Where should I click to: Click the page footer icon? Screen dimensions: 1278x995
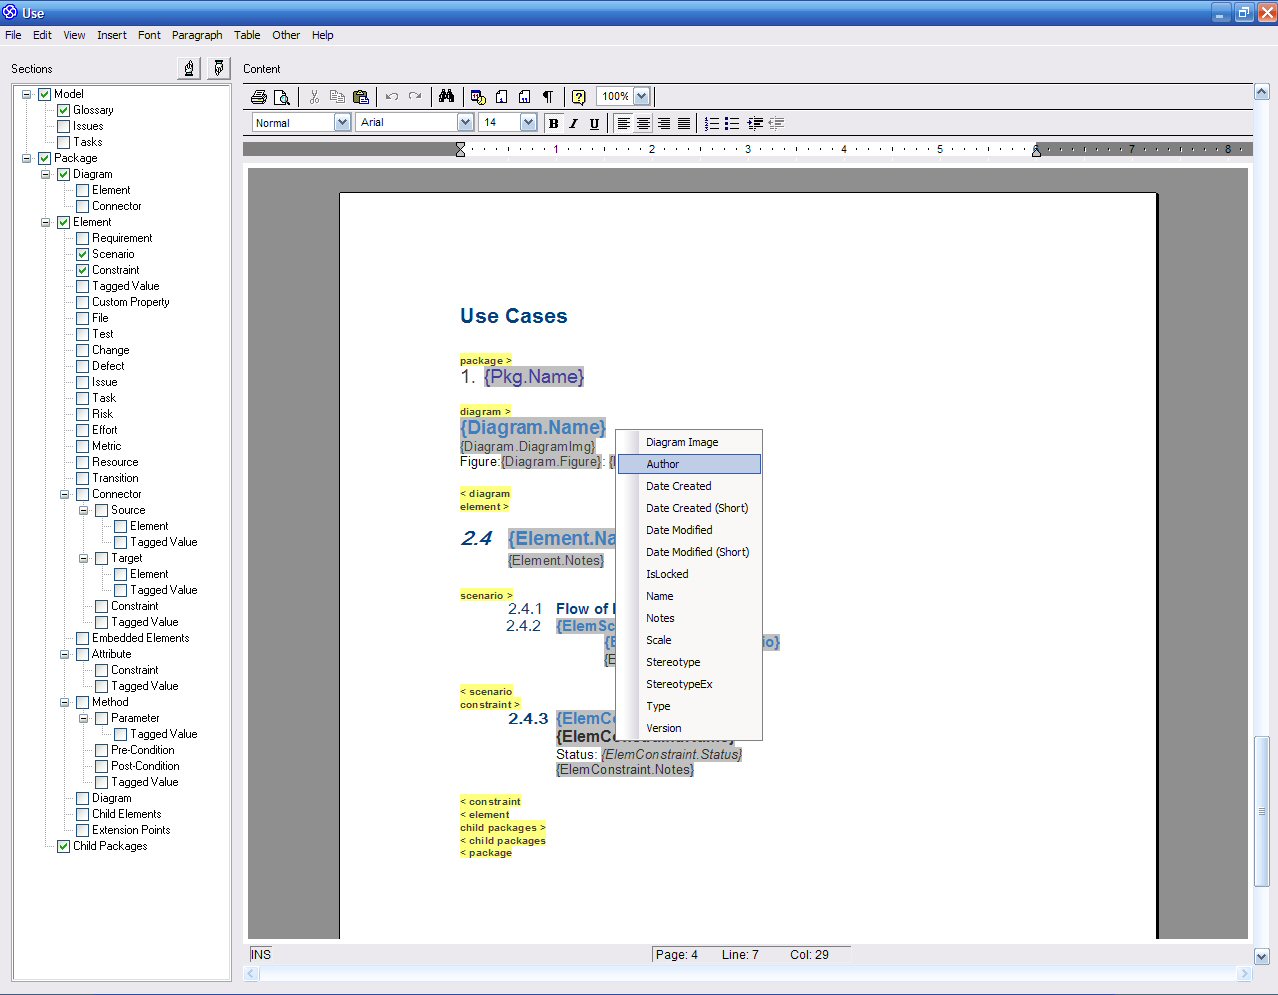[524, 97]
